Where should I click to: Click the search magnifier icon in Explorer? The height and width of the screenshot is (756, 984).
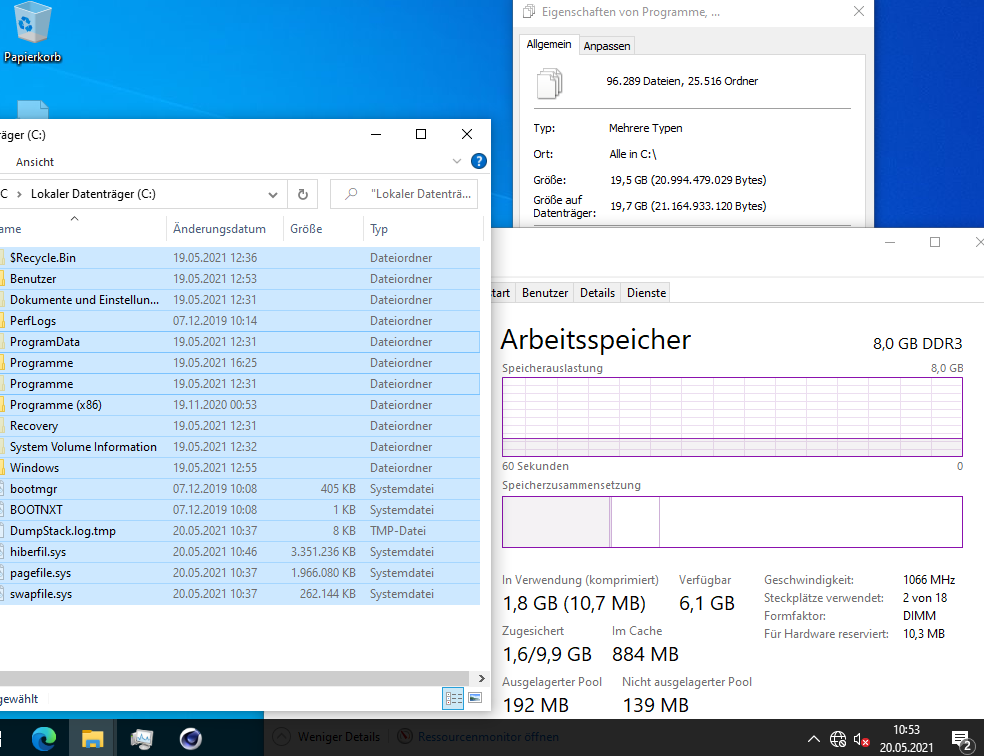pos(351,194)
